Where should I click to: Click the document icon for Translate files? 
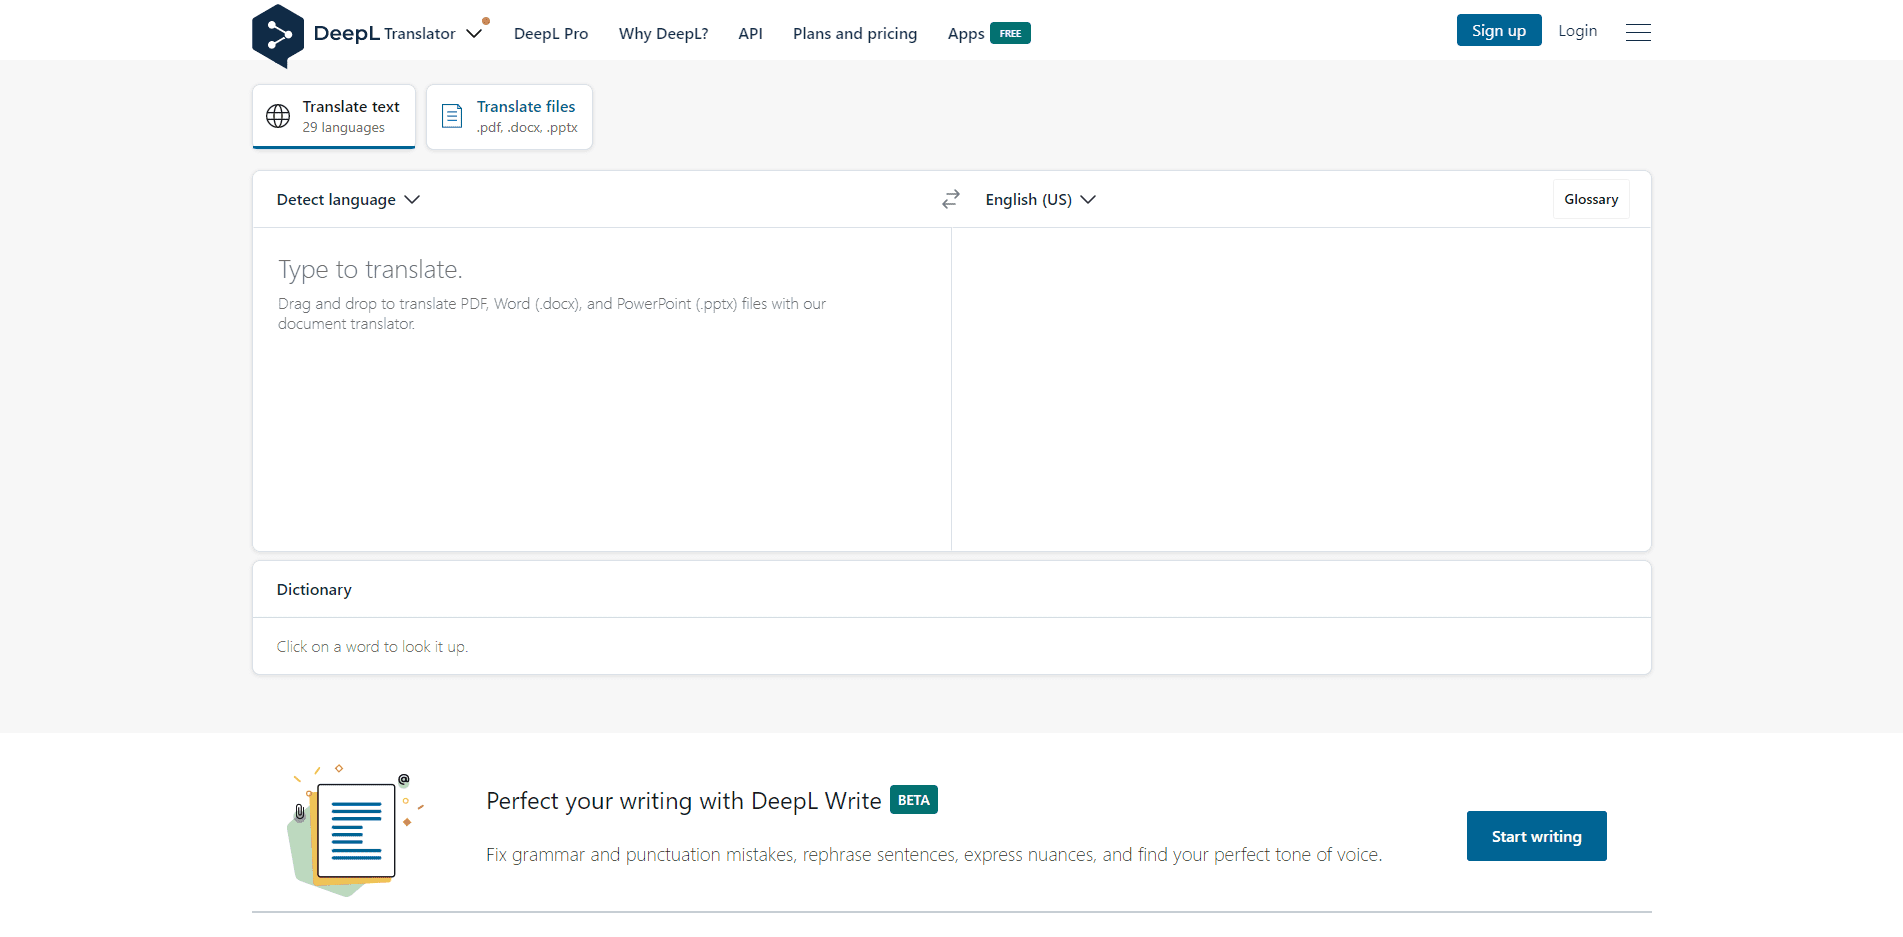(x=452, y=117)
